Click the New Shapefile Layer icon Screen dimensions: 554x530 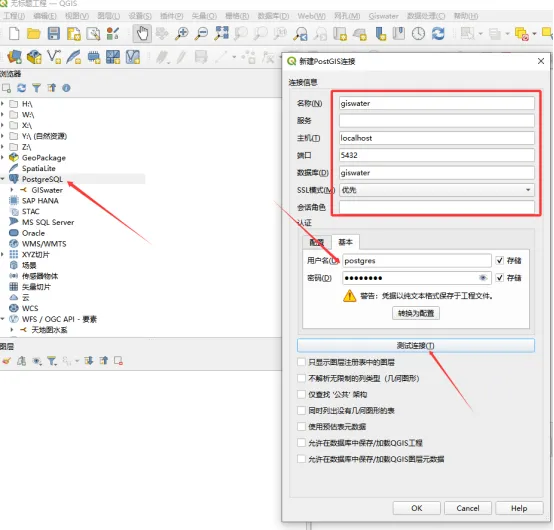point(54,57)
